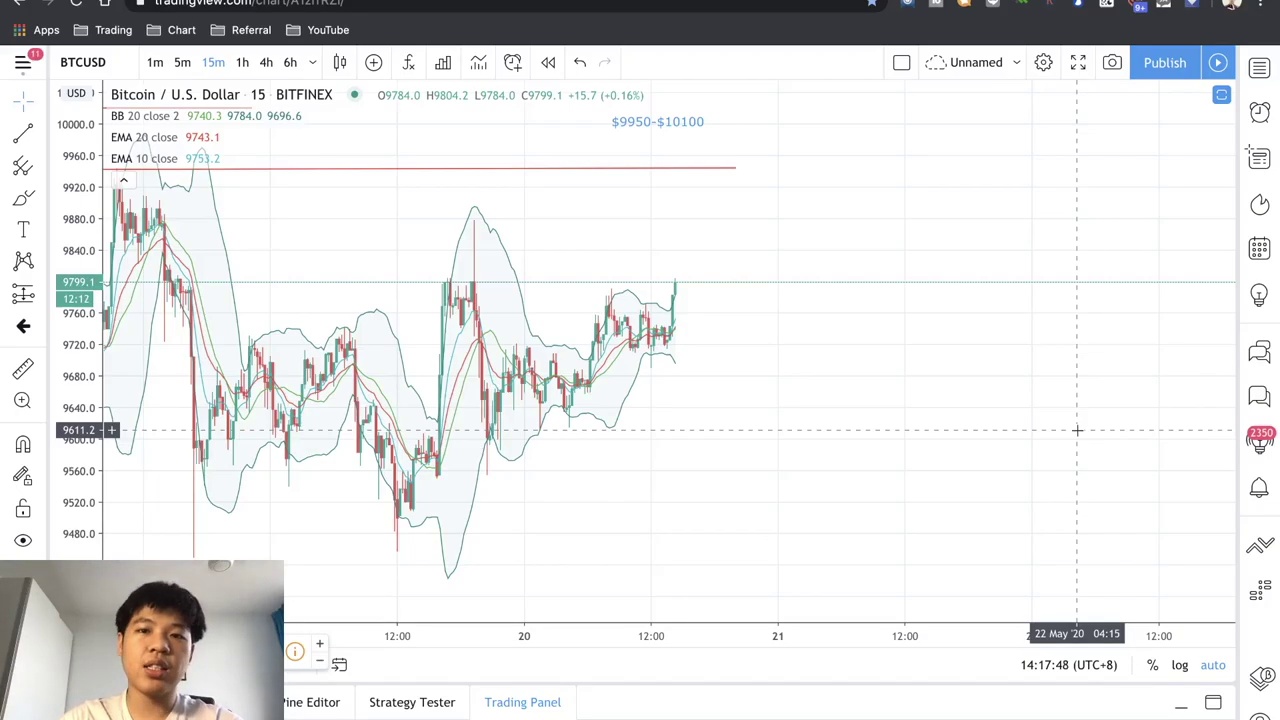The width and height of the screenshot is (1280, 720).
Task: Open the financials bar chart button
Action: pos(443,63)
